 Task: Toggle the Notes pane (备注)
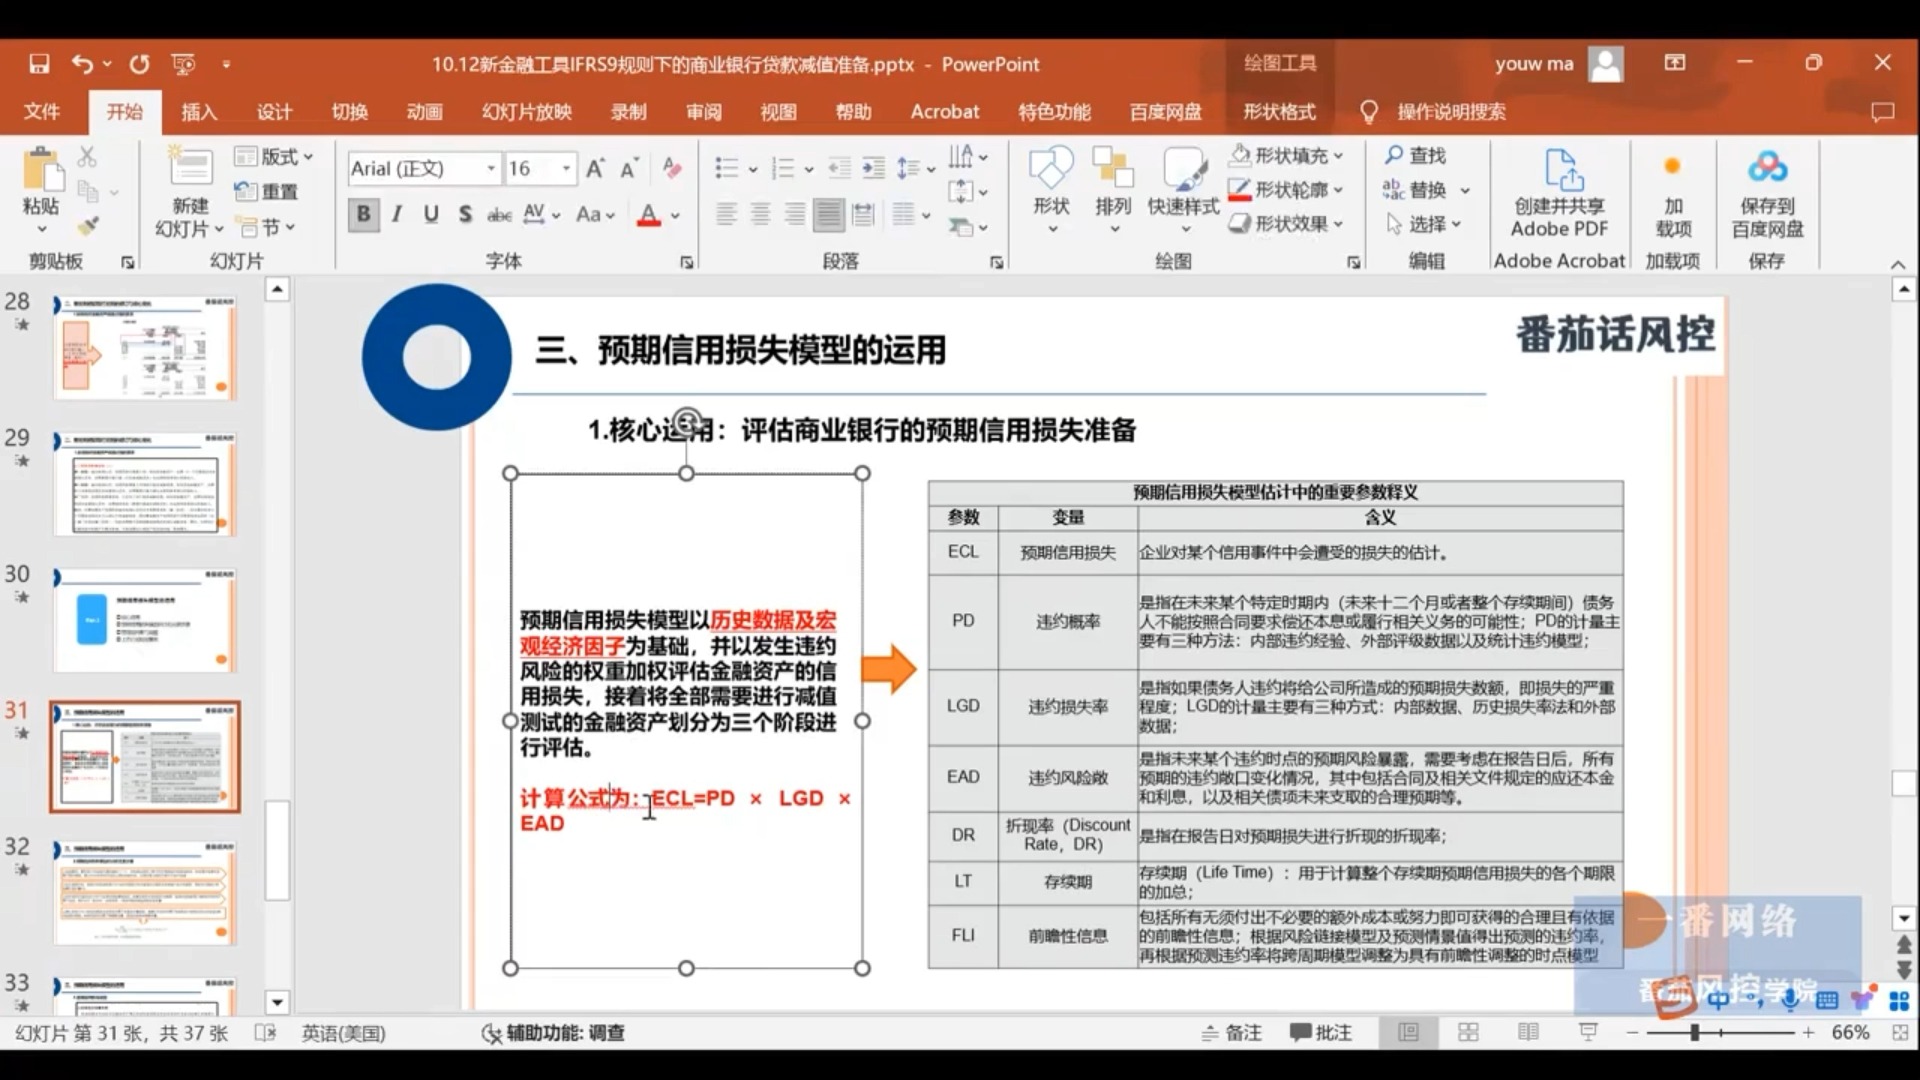tap(1232, 1032)
